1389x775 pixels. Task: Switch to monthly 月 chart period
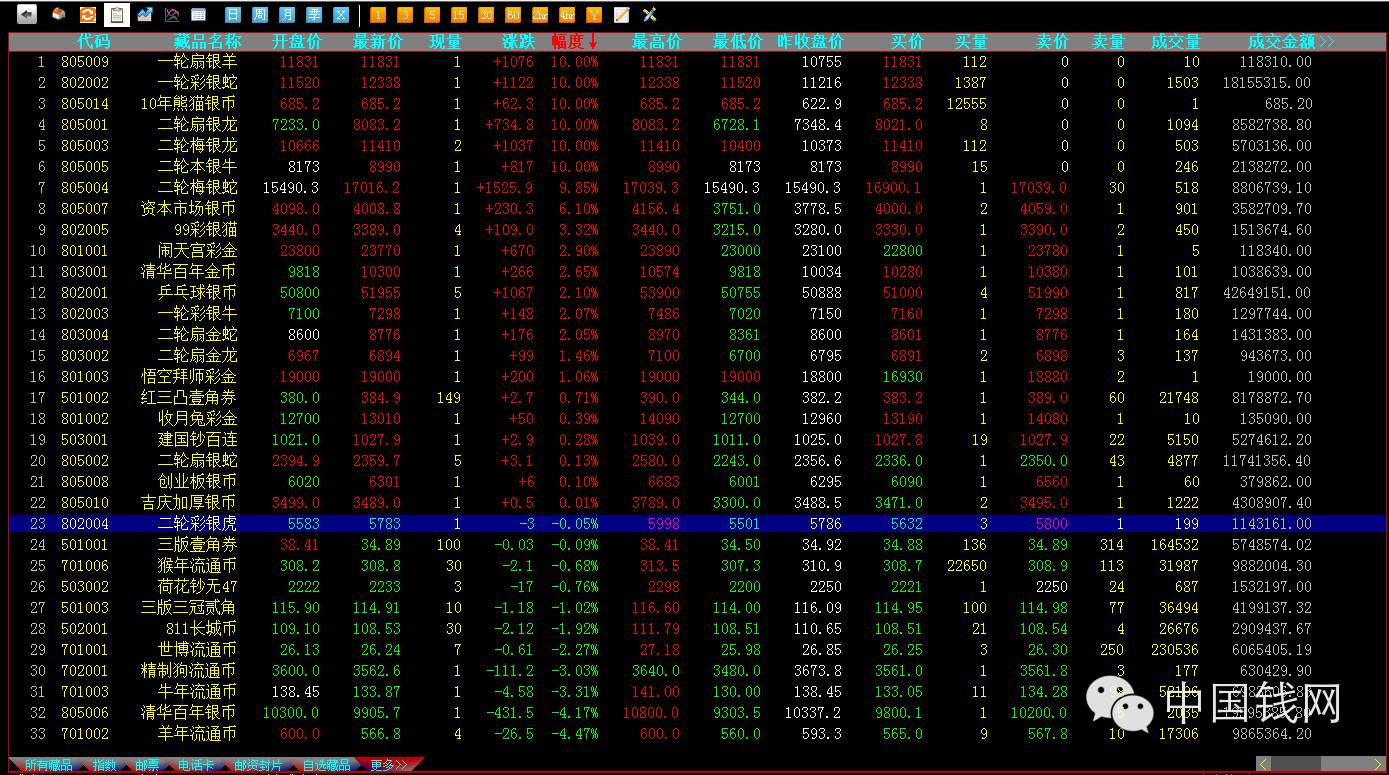coord(287,15)
